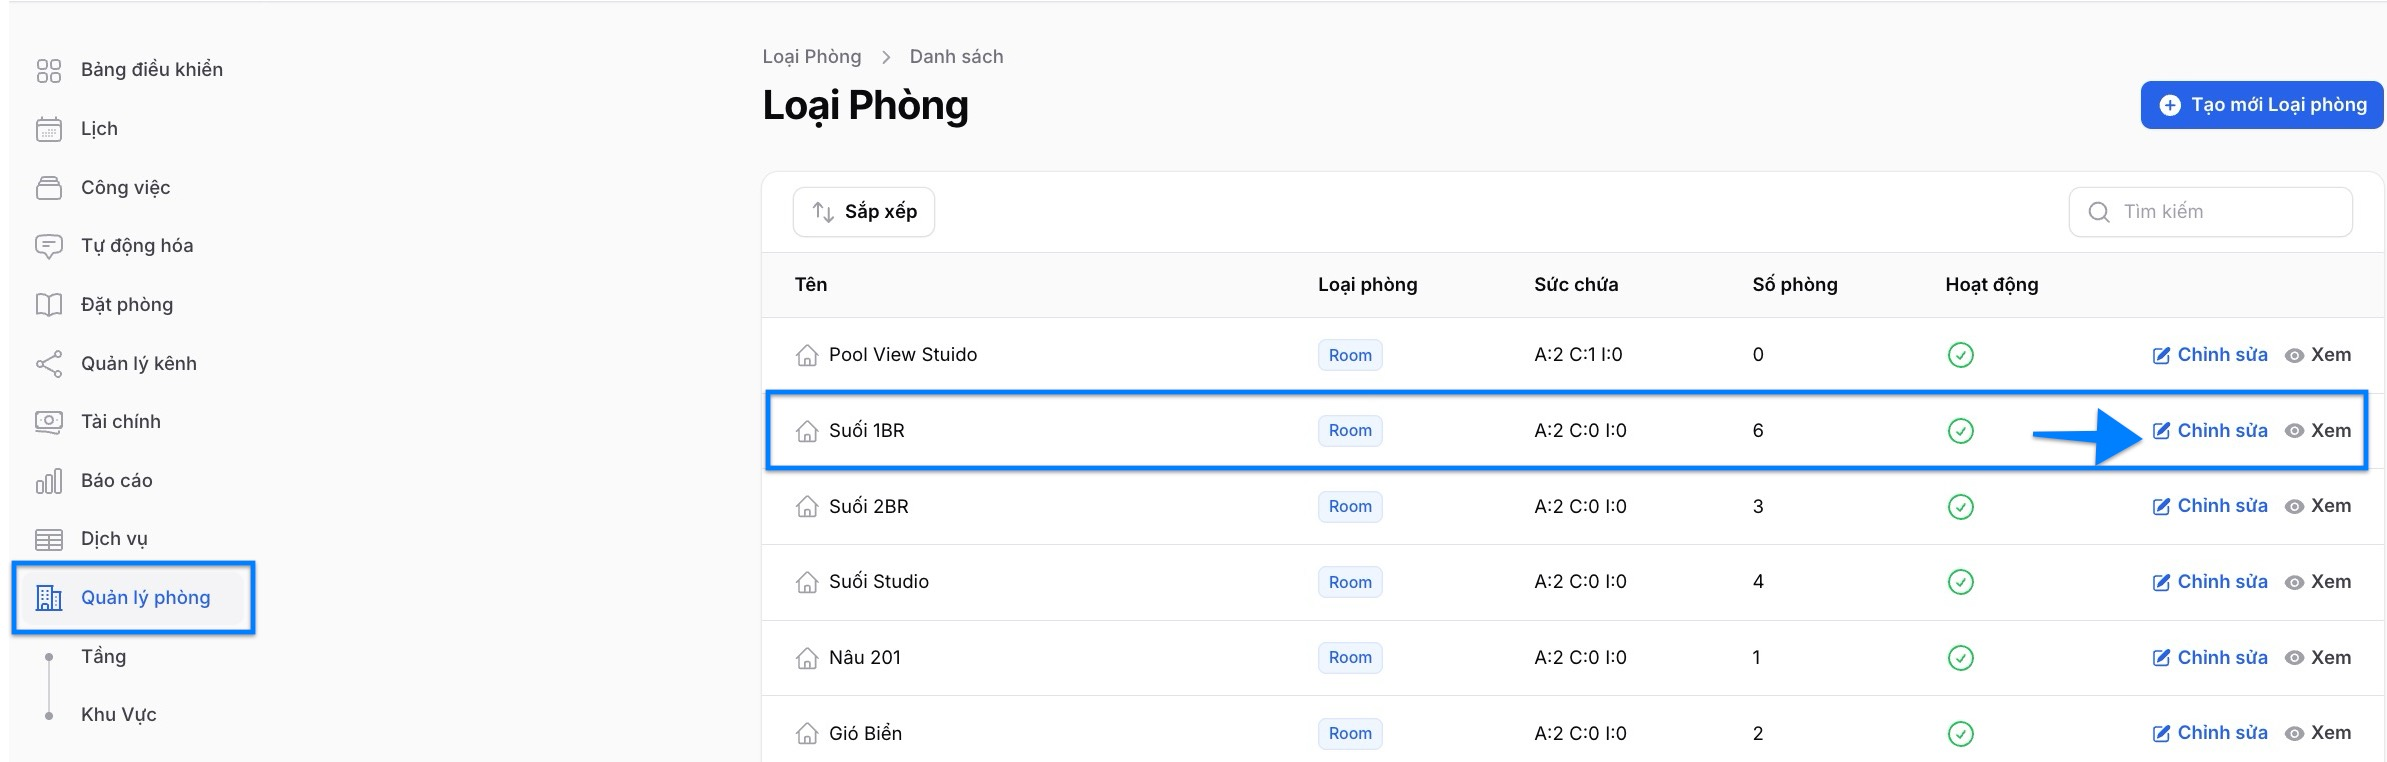
Task: Select Tầng submenu item
Action: 103,657
